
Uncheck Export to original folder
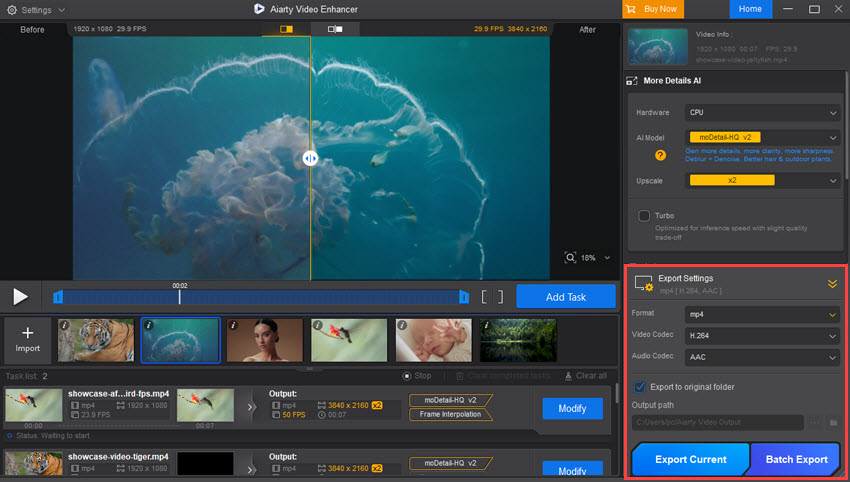pyautogui.click(x=640, y=387)
